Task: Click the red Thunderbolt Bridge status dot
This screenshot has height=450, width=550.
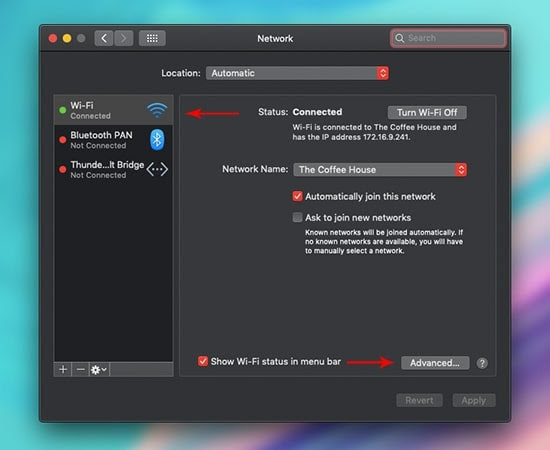Action: 63,169
